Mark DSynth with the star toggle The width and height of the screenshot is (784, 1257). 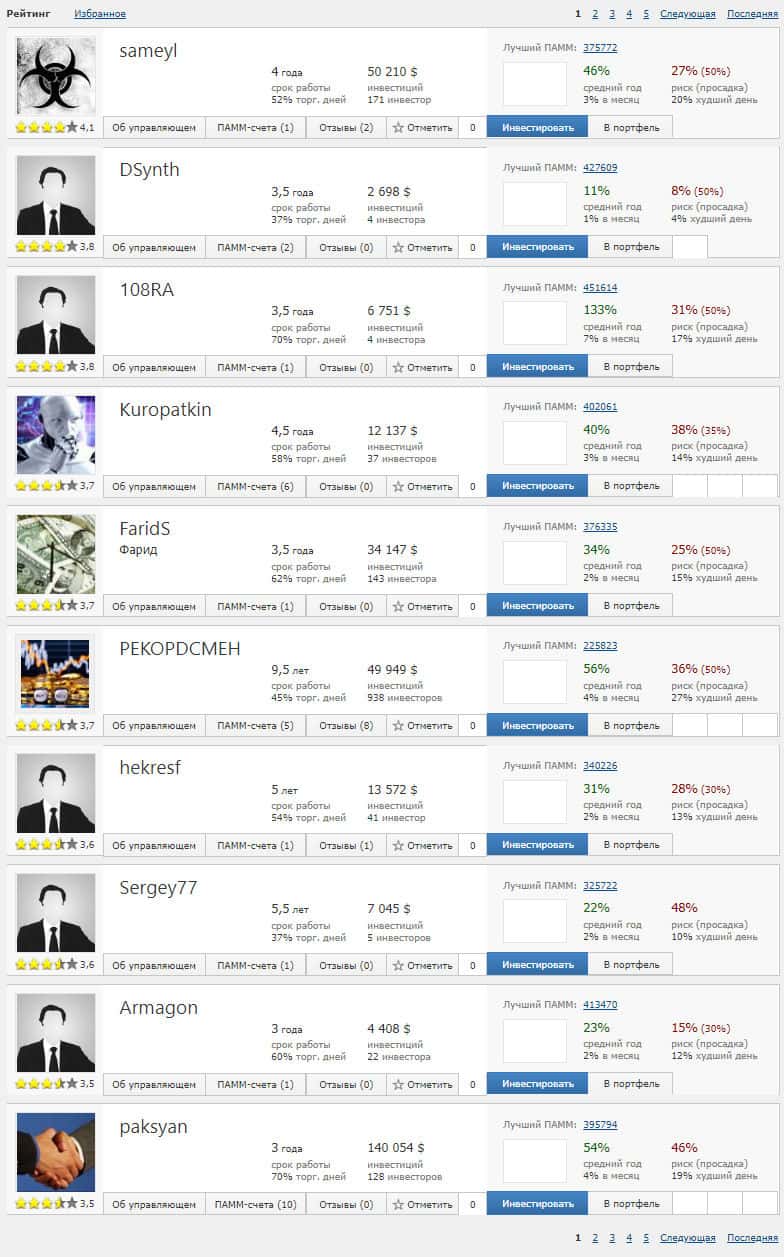tap(423, 247)
